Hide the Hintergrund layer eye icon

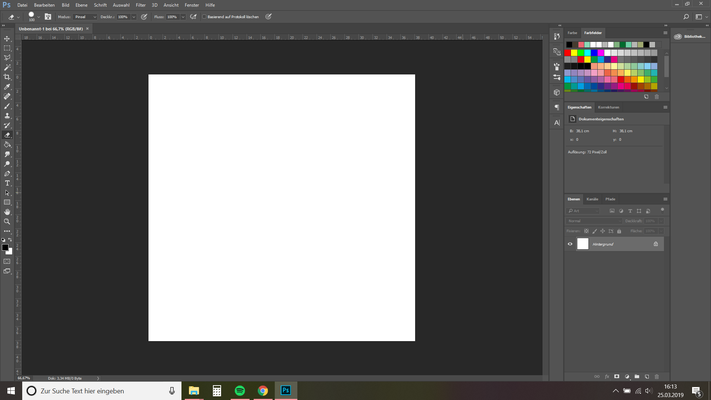click(570, 244)
